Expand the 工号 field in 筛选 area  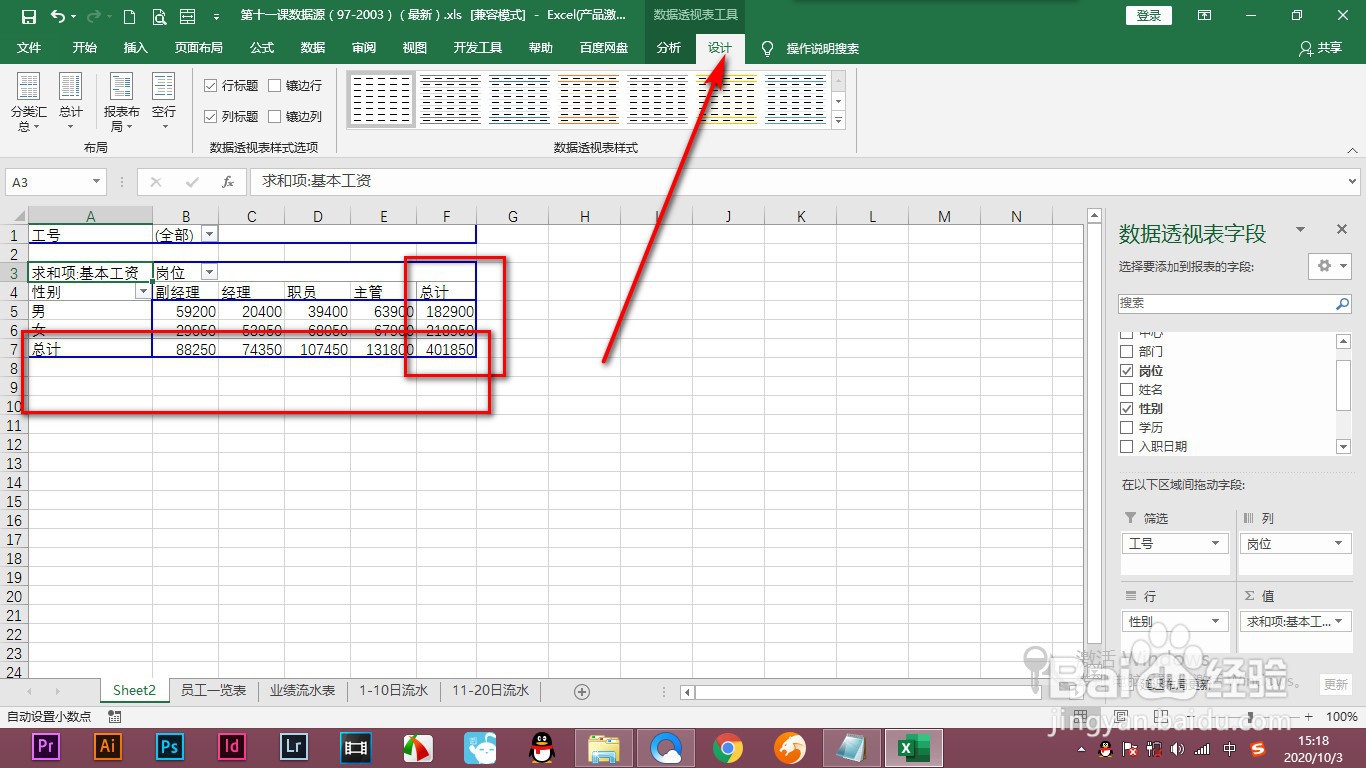coord(1216,544)
